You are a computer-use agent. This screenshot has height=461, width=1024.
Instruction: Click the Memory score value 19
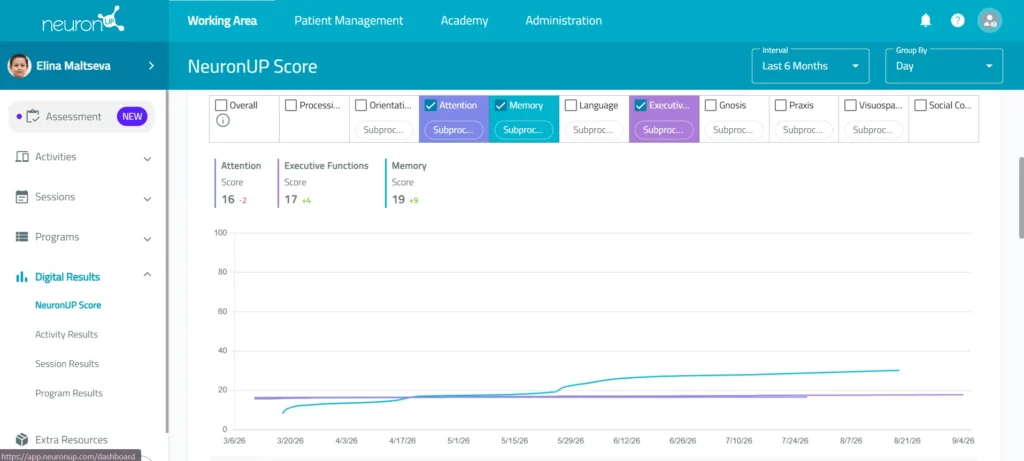398,200
